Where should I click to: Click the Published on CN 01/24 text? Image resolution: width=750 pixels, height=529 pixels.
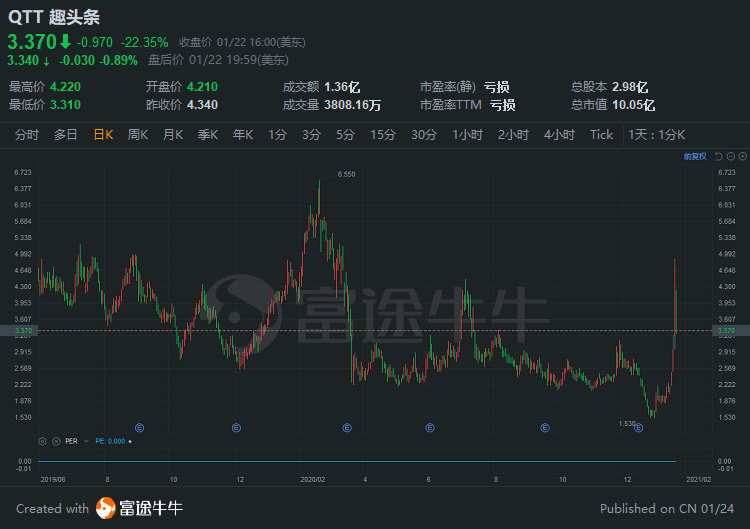tap(667, 508)
